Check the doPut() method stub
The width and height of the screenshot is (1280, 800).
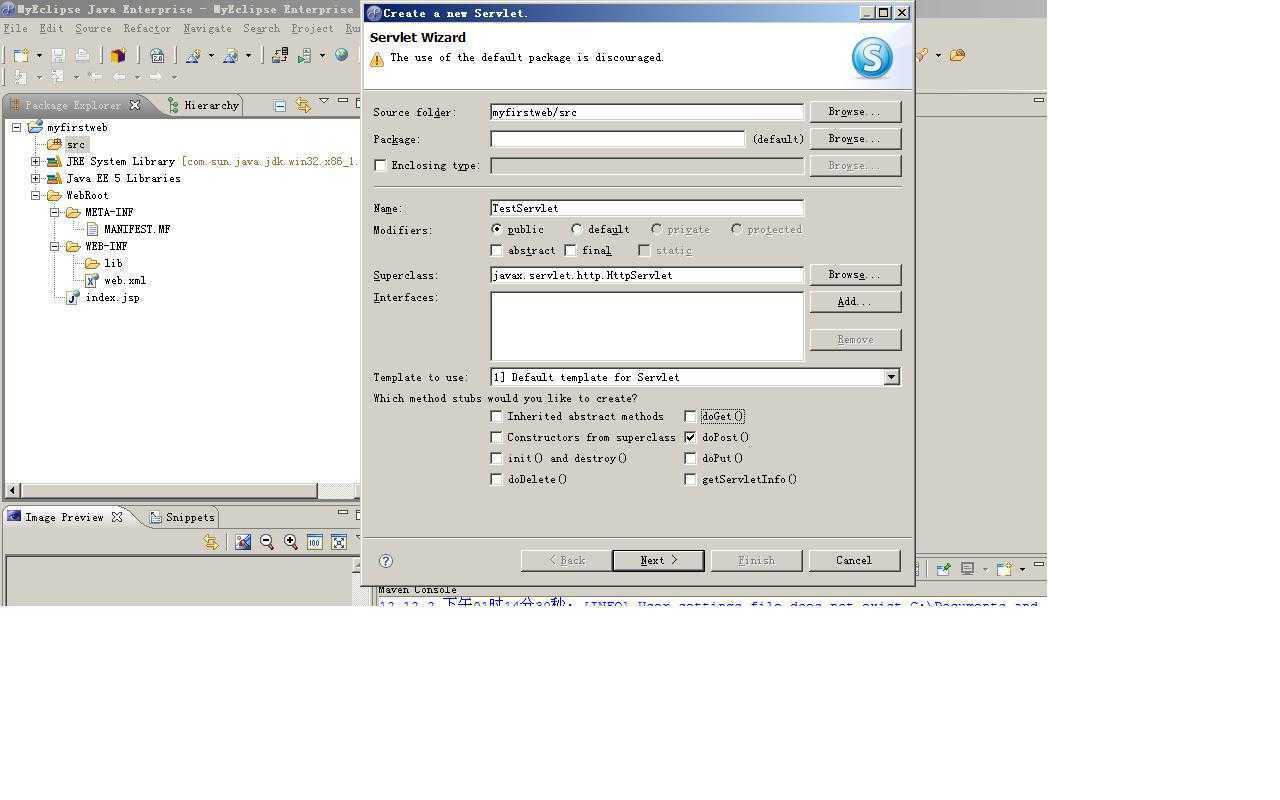[691, 458]
